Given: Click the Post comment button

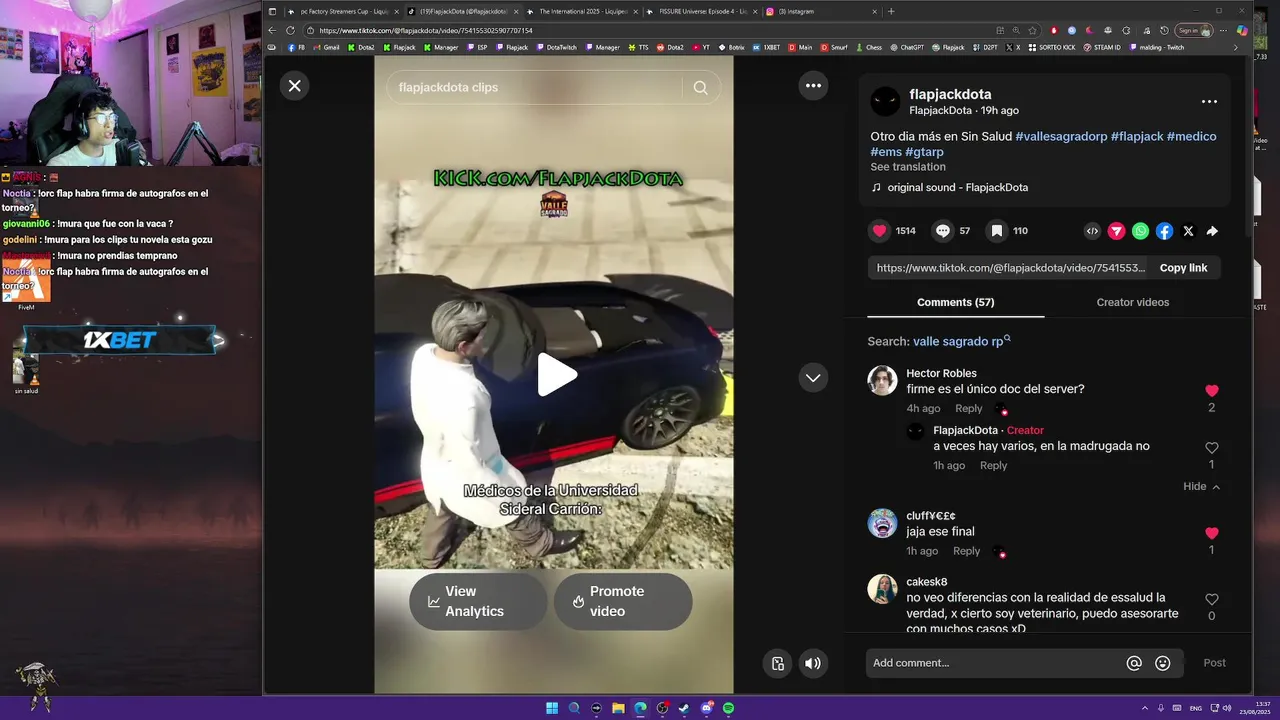Looking at the screenshot, I should tap(1214, 663).
